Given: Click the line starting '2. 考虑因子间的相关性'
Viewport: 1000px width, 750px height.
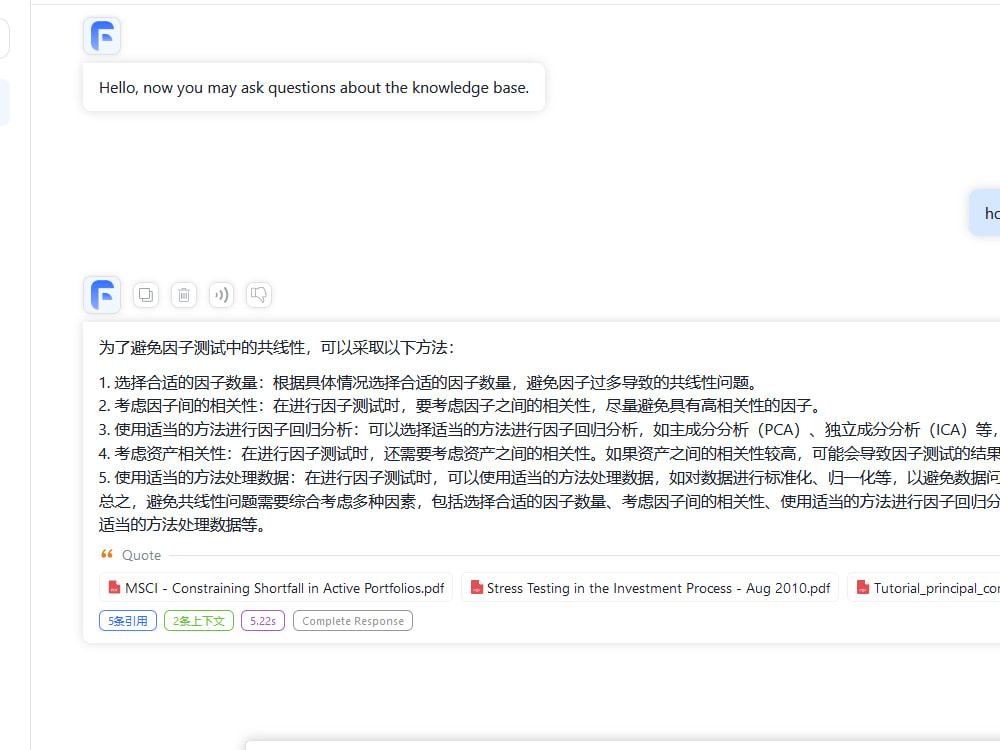Looking at the screenshot, I should pyautogui.click(x=461, y=406).
